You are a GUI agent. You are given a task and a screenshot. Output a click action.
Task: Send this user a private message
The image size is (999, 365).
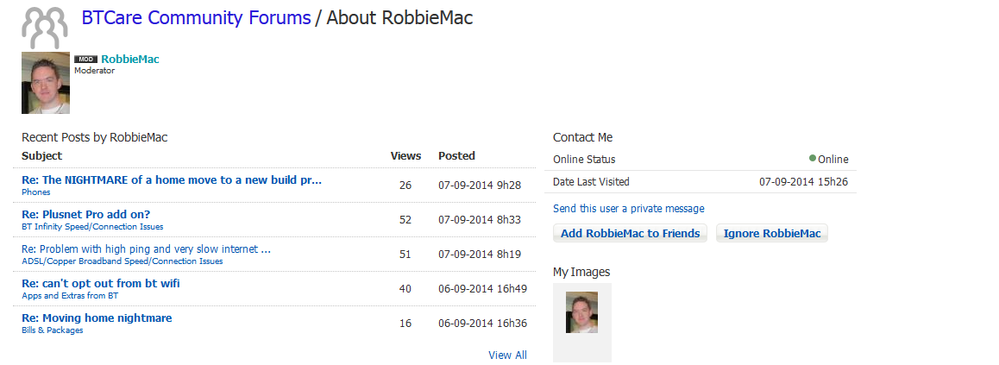click(x=629, y=208)
